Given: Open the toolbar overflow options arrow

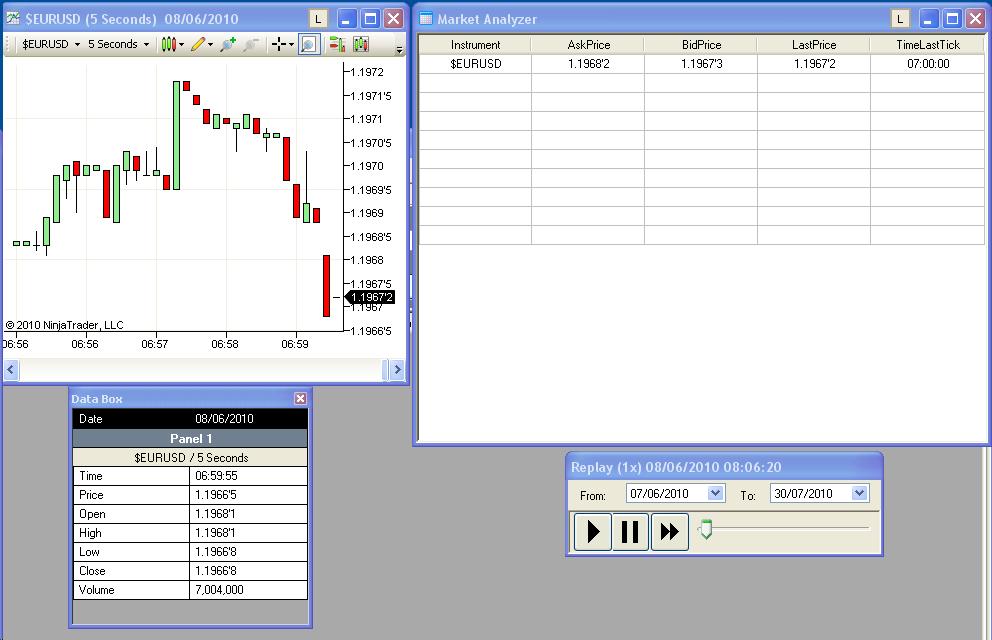Looking at the screenshot, I should click(x=399, y=49).
